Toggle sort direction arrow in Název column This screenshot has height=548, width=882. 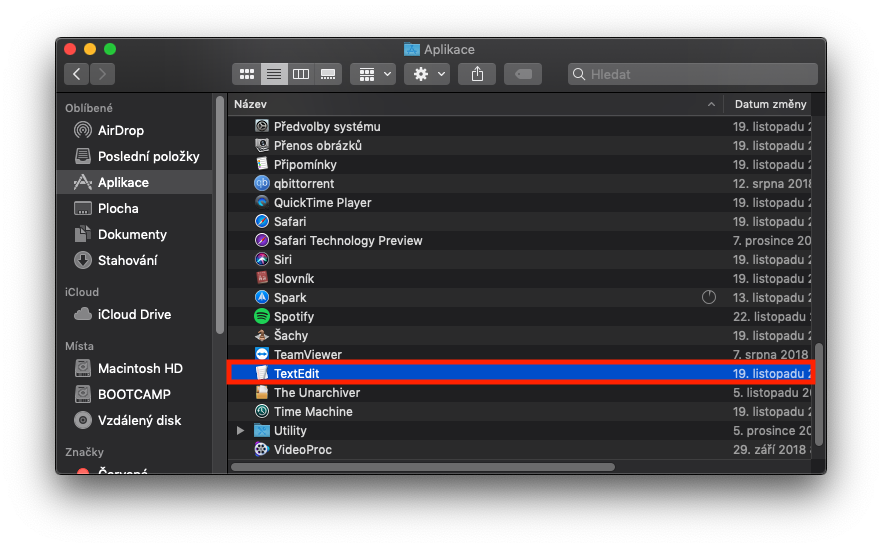(x=711, y=104)
